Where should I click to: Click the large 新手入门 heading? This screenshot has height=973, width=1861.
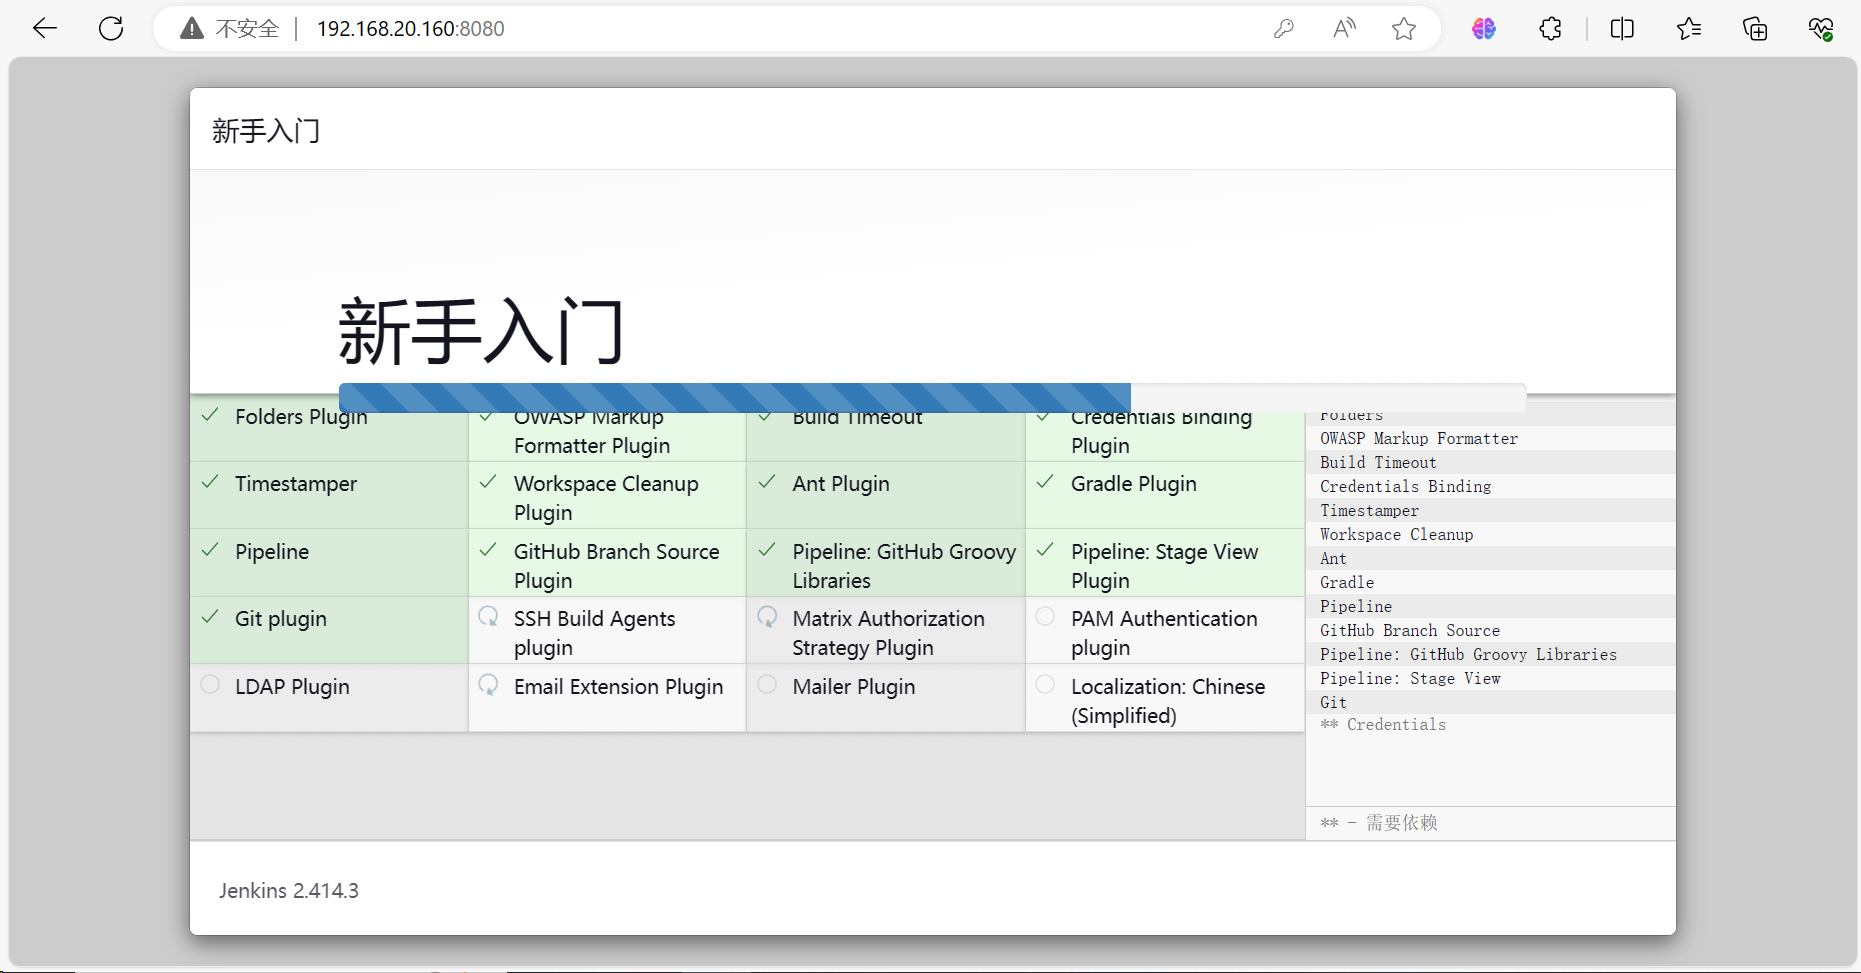coord(481,331)
